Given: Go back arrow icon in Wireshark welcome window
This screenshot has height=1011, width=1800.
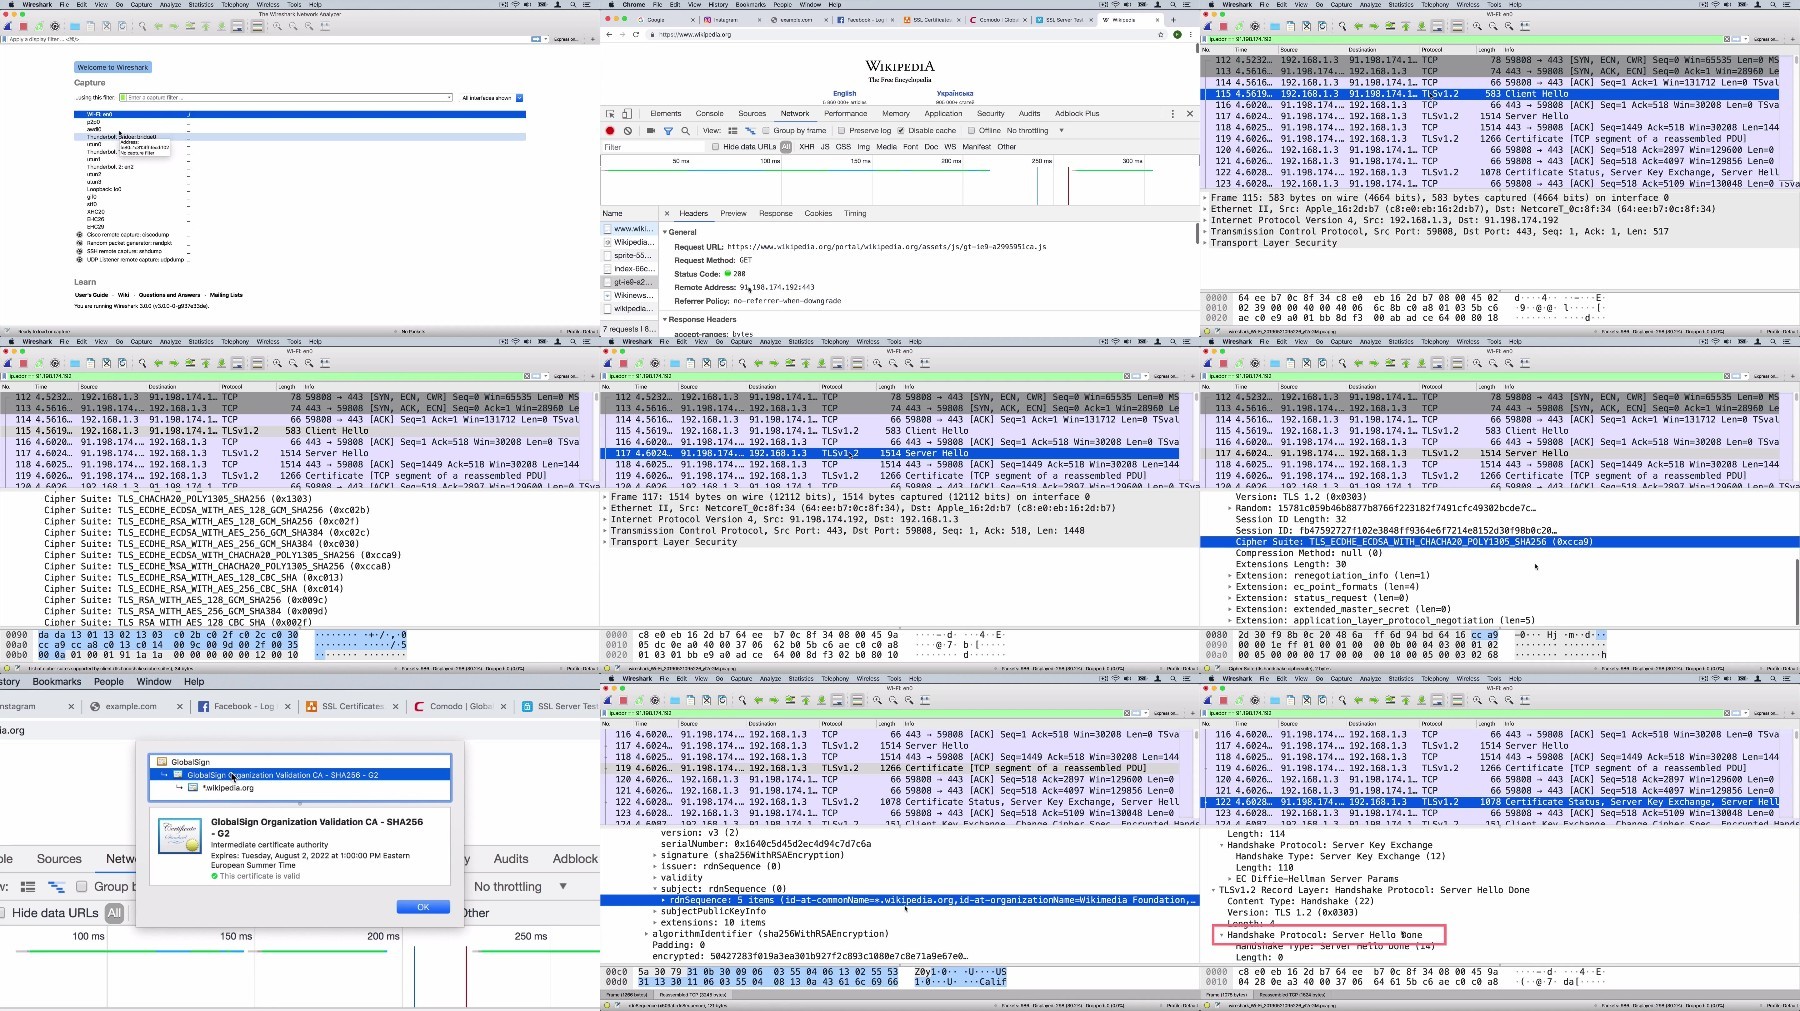Looking at the screenshot, I should (x=158, y=26).
